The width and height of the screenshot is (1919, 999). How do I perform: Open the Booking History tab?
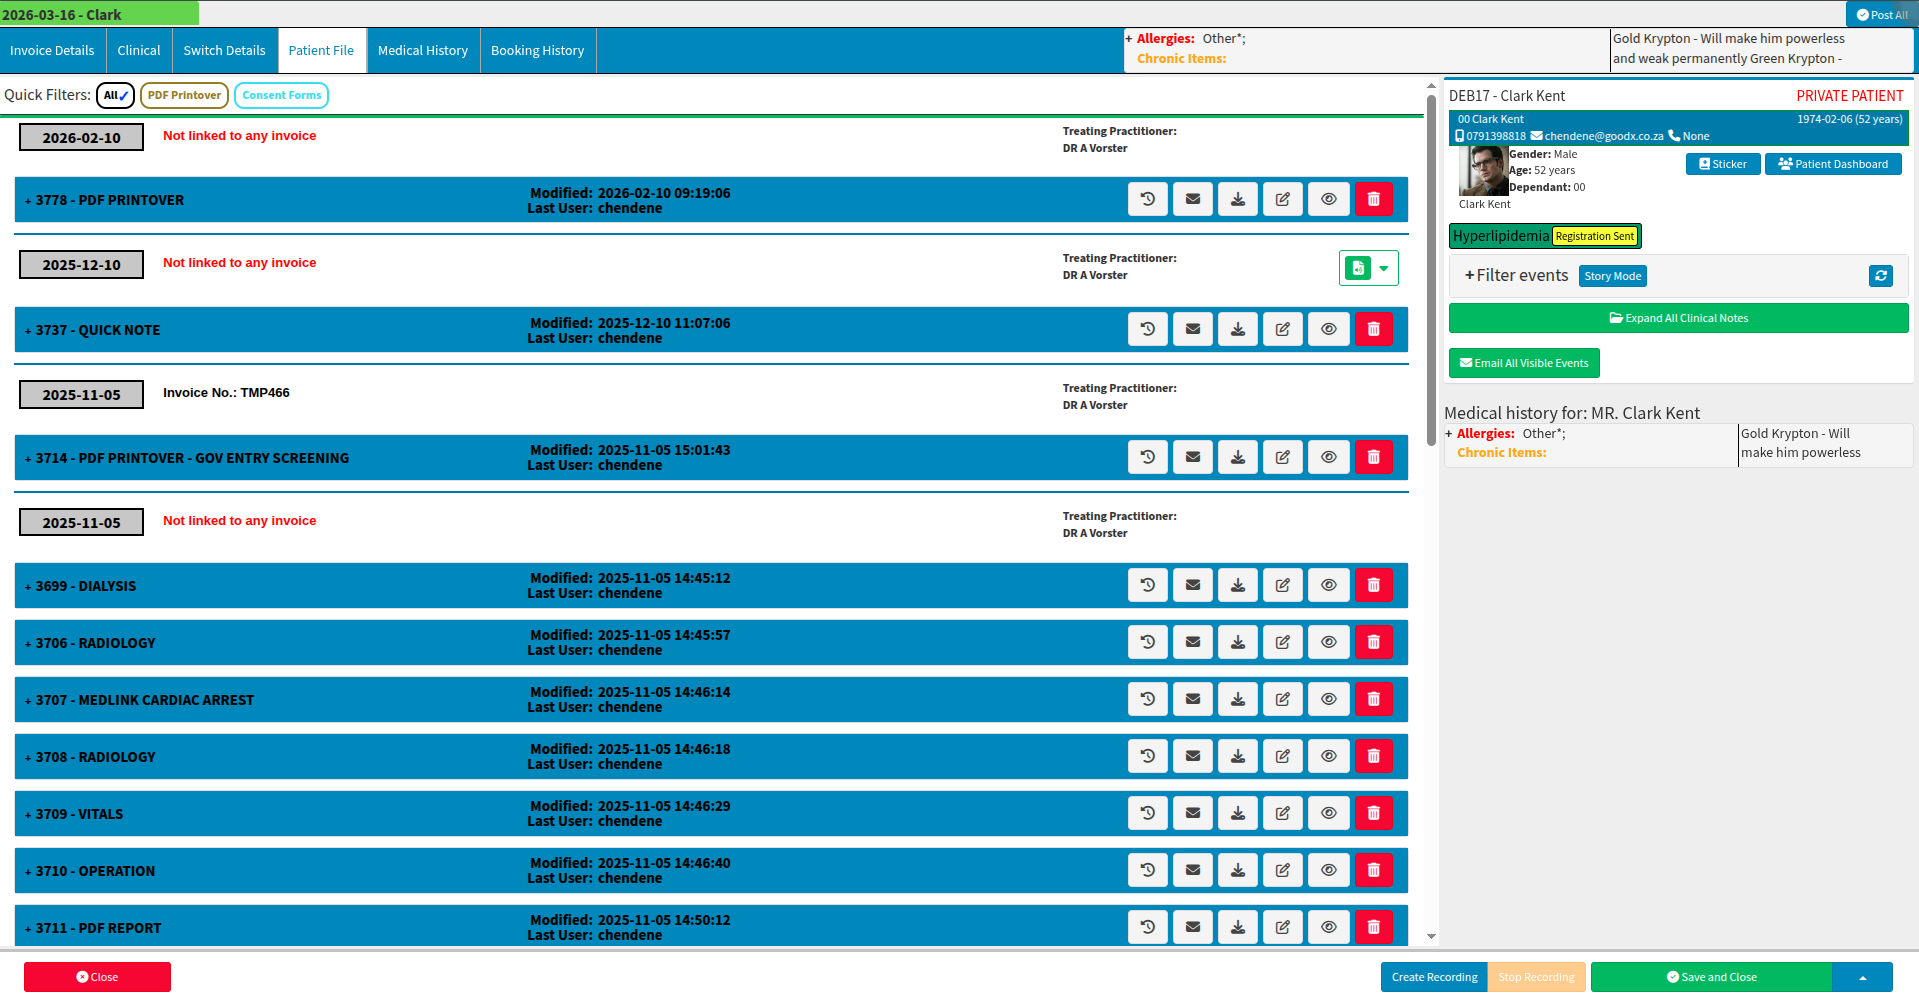tap(538, 50)
